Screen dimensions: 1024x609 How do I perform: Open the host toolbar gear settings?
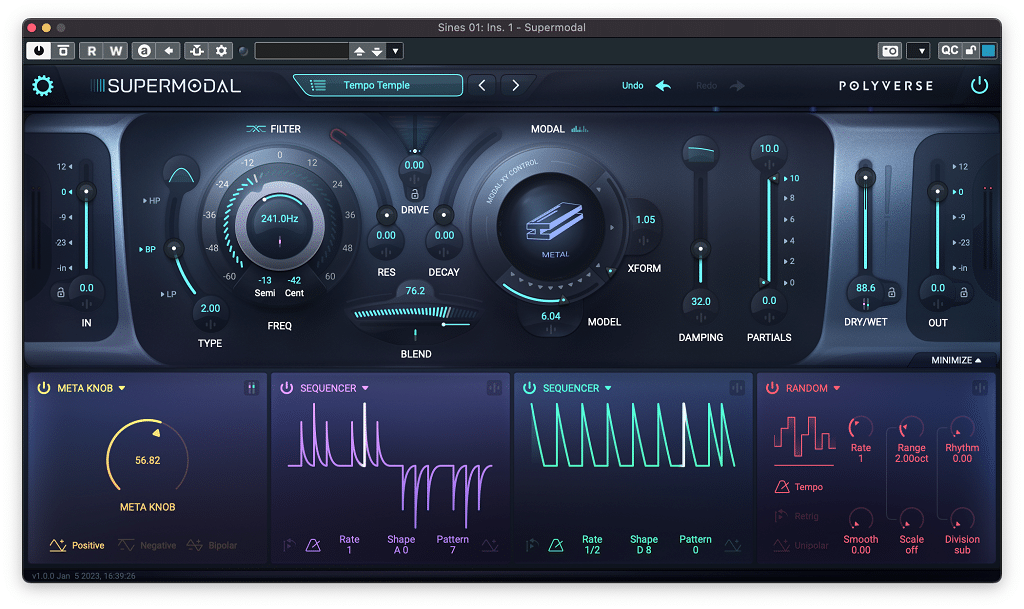point(221,51)
